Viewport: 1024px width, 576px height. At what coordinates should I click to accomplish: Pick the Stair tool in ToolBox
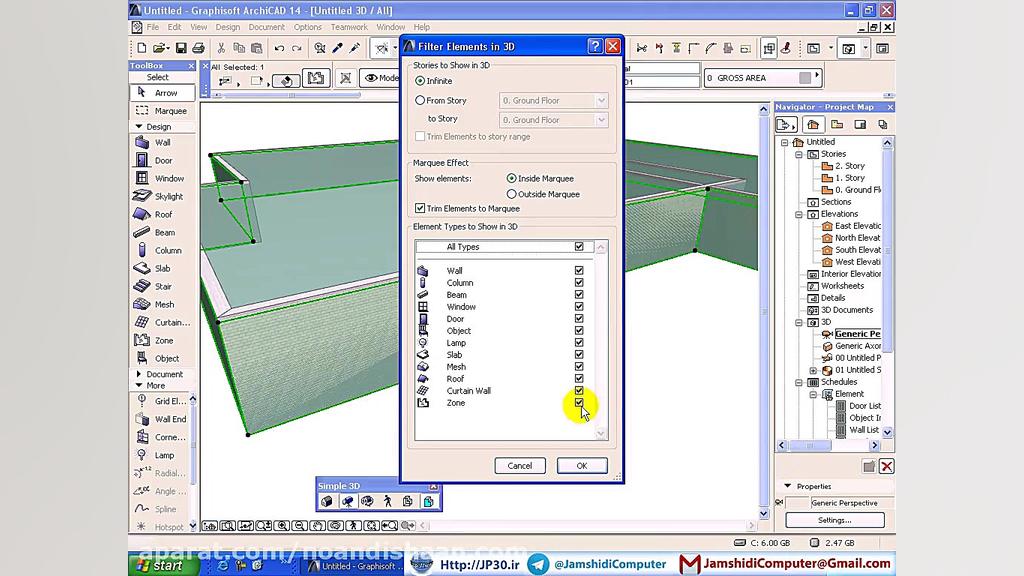tap(161, 286)
